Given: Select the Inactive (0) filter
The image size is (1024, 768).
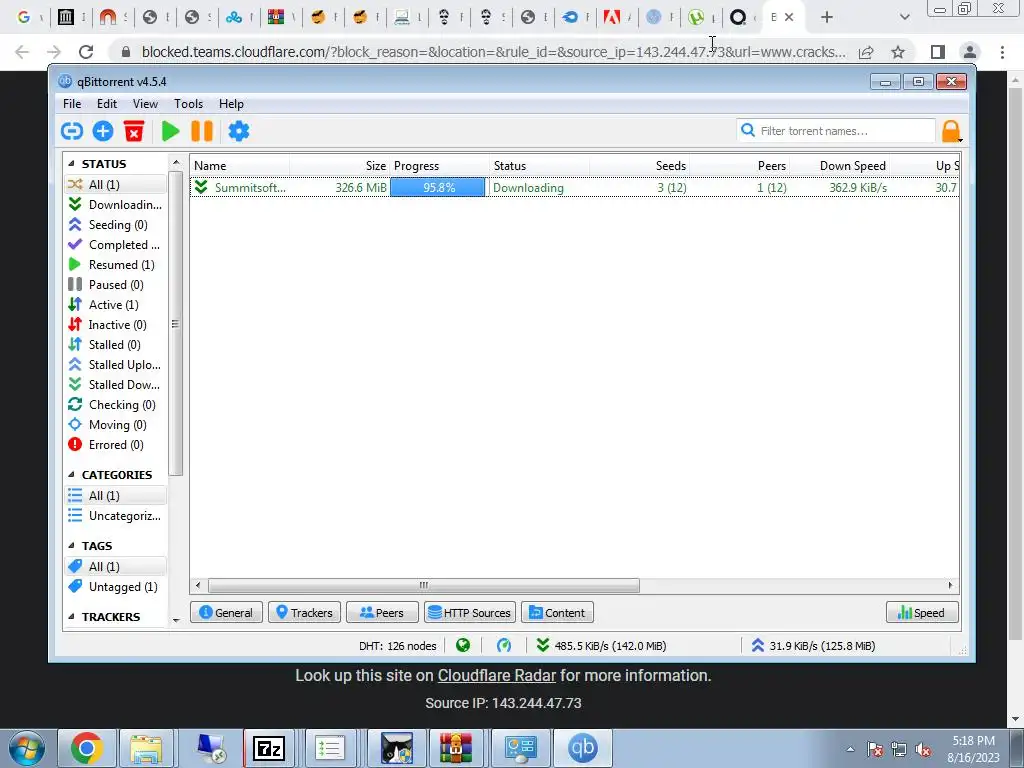Looking at the screenshot, I should 116,325.
